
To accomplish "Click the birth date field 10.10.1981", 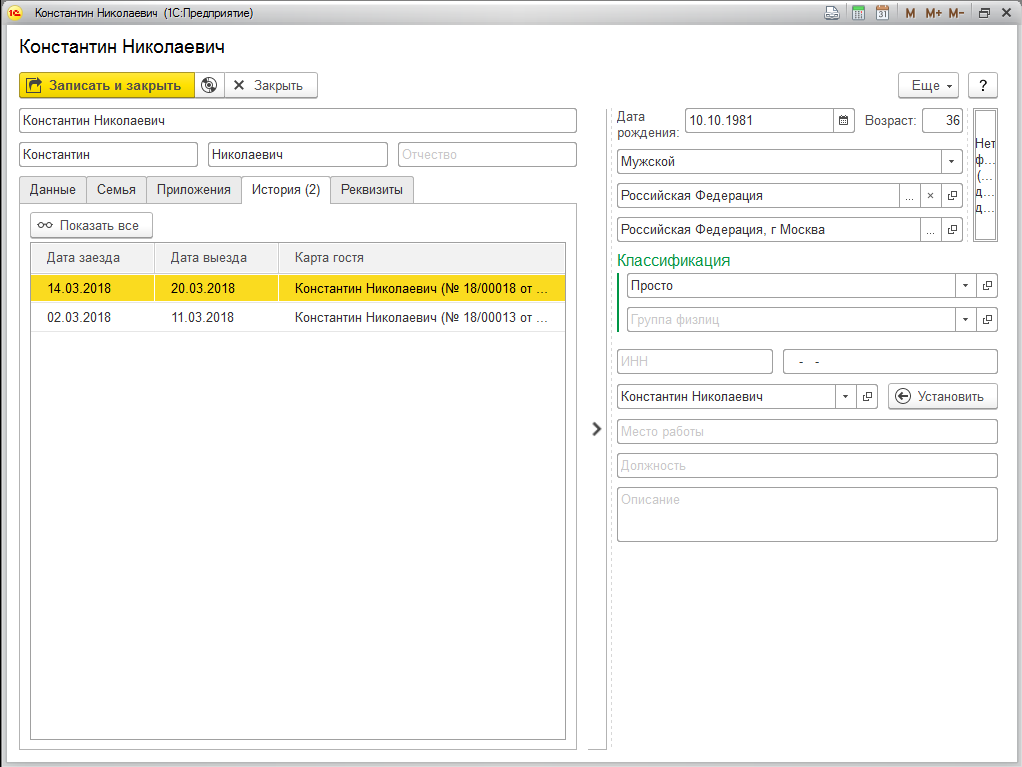I will point(759,121).
